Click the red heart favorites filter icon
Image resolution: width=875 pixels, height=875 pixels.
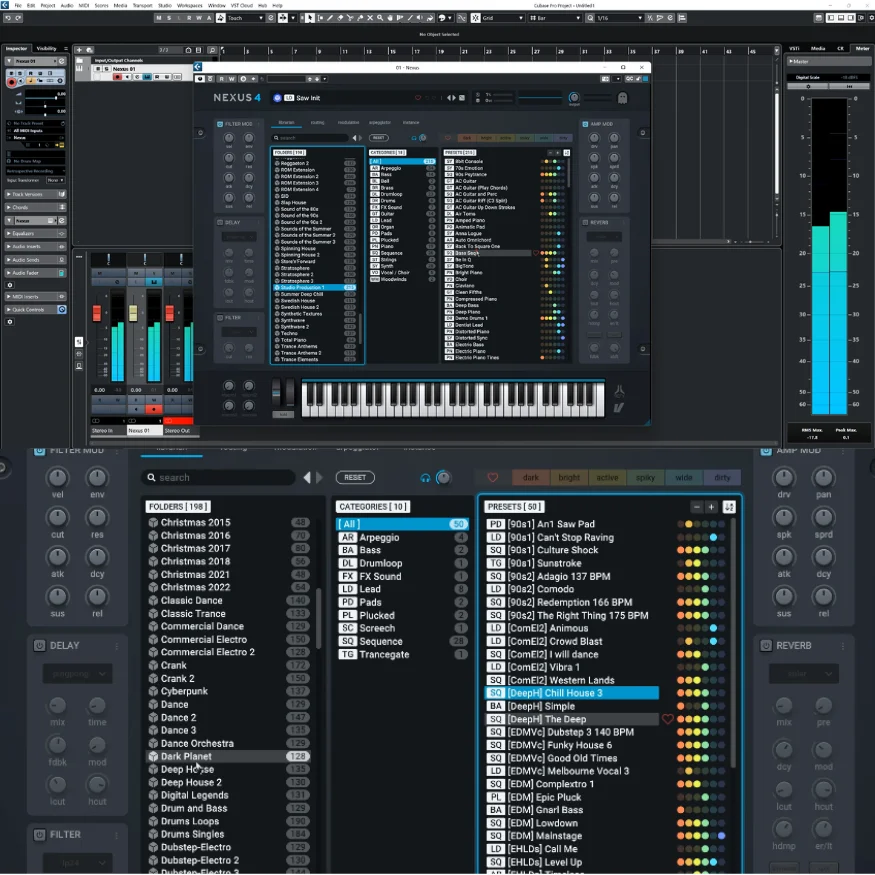click(x=492, y=478)
